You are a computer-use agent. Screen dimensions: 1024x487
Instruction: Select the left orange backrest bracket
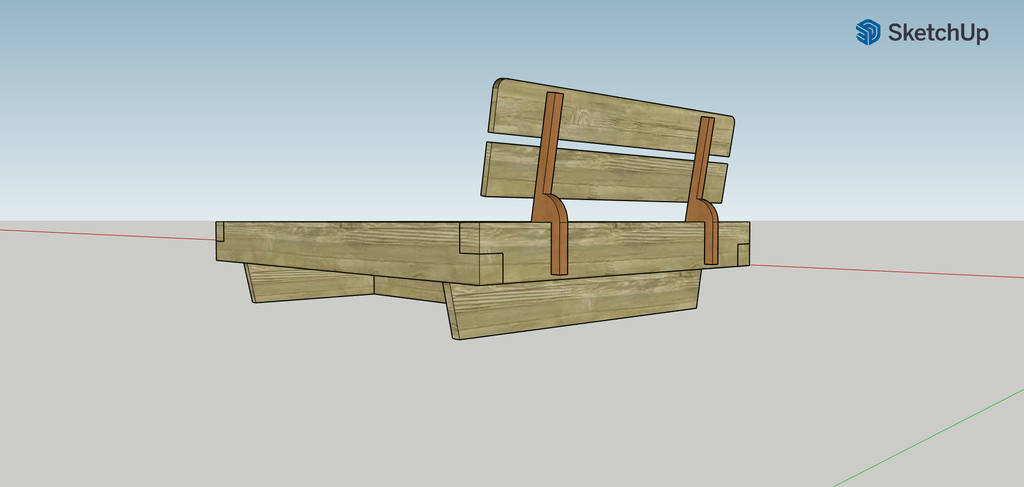pyautogui.click(x=552, y=183)
